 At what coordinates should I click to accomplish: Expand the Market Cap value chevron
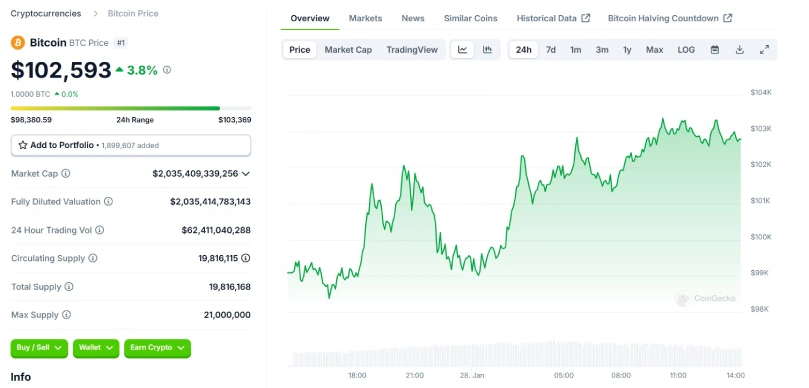246,174
